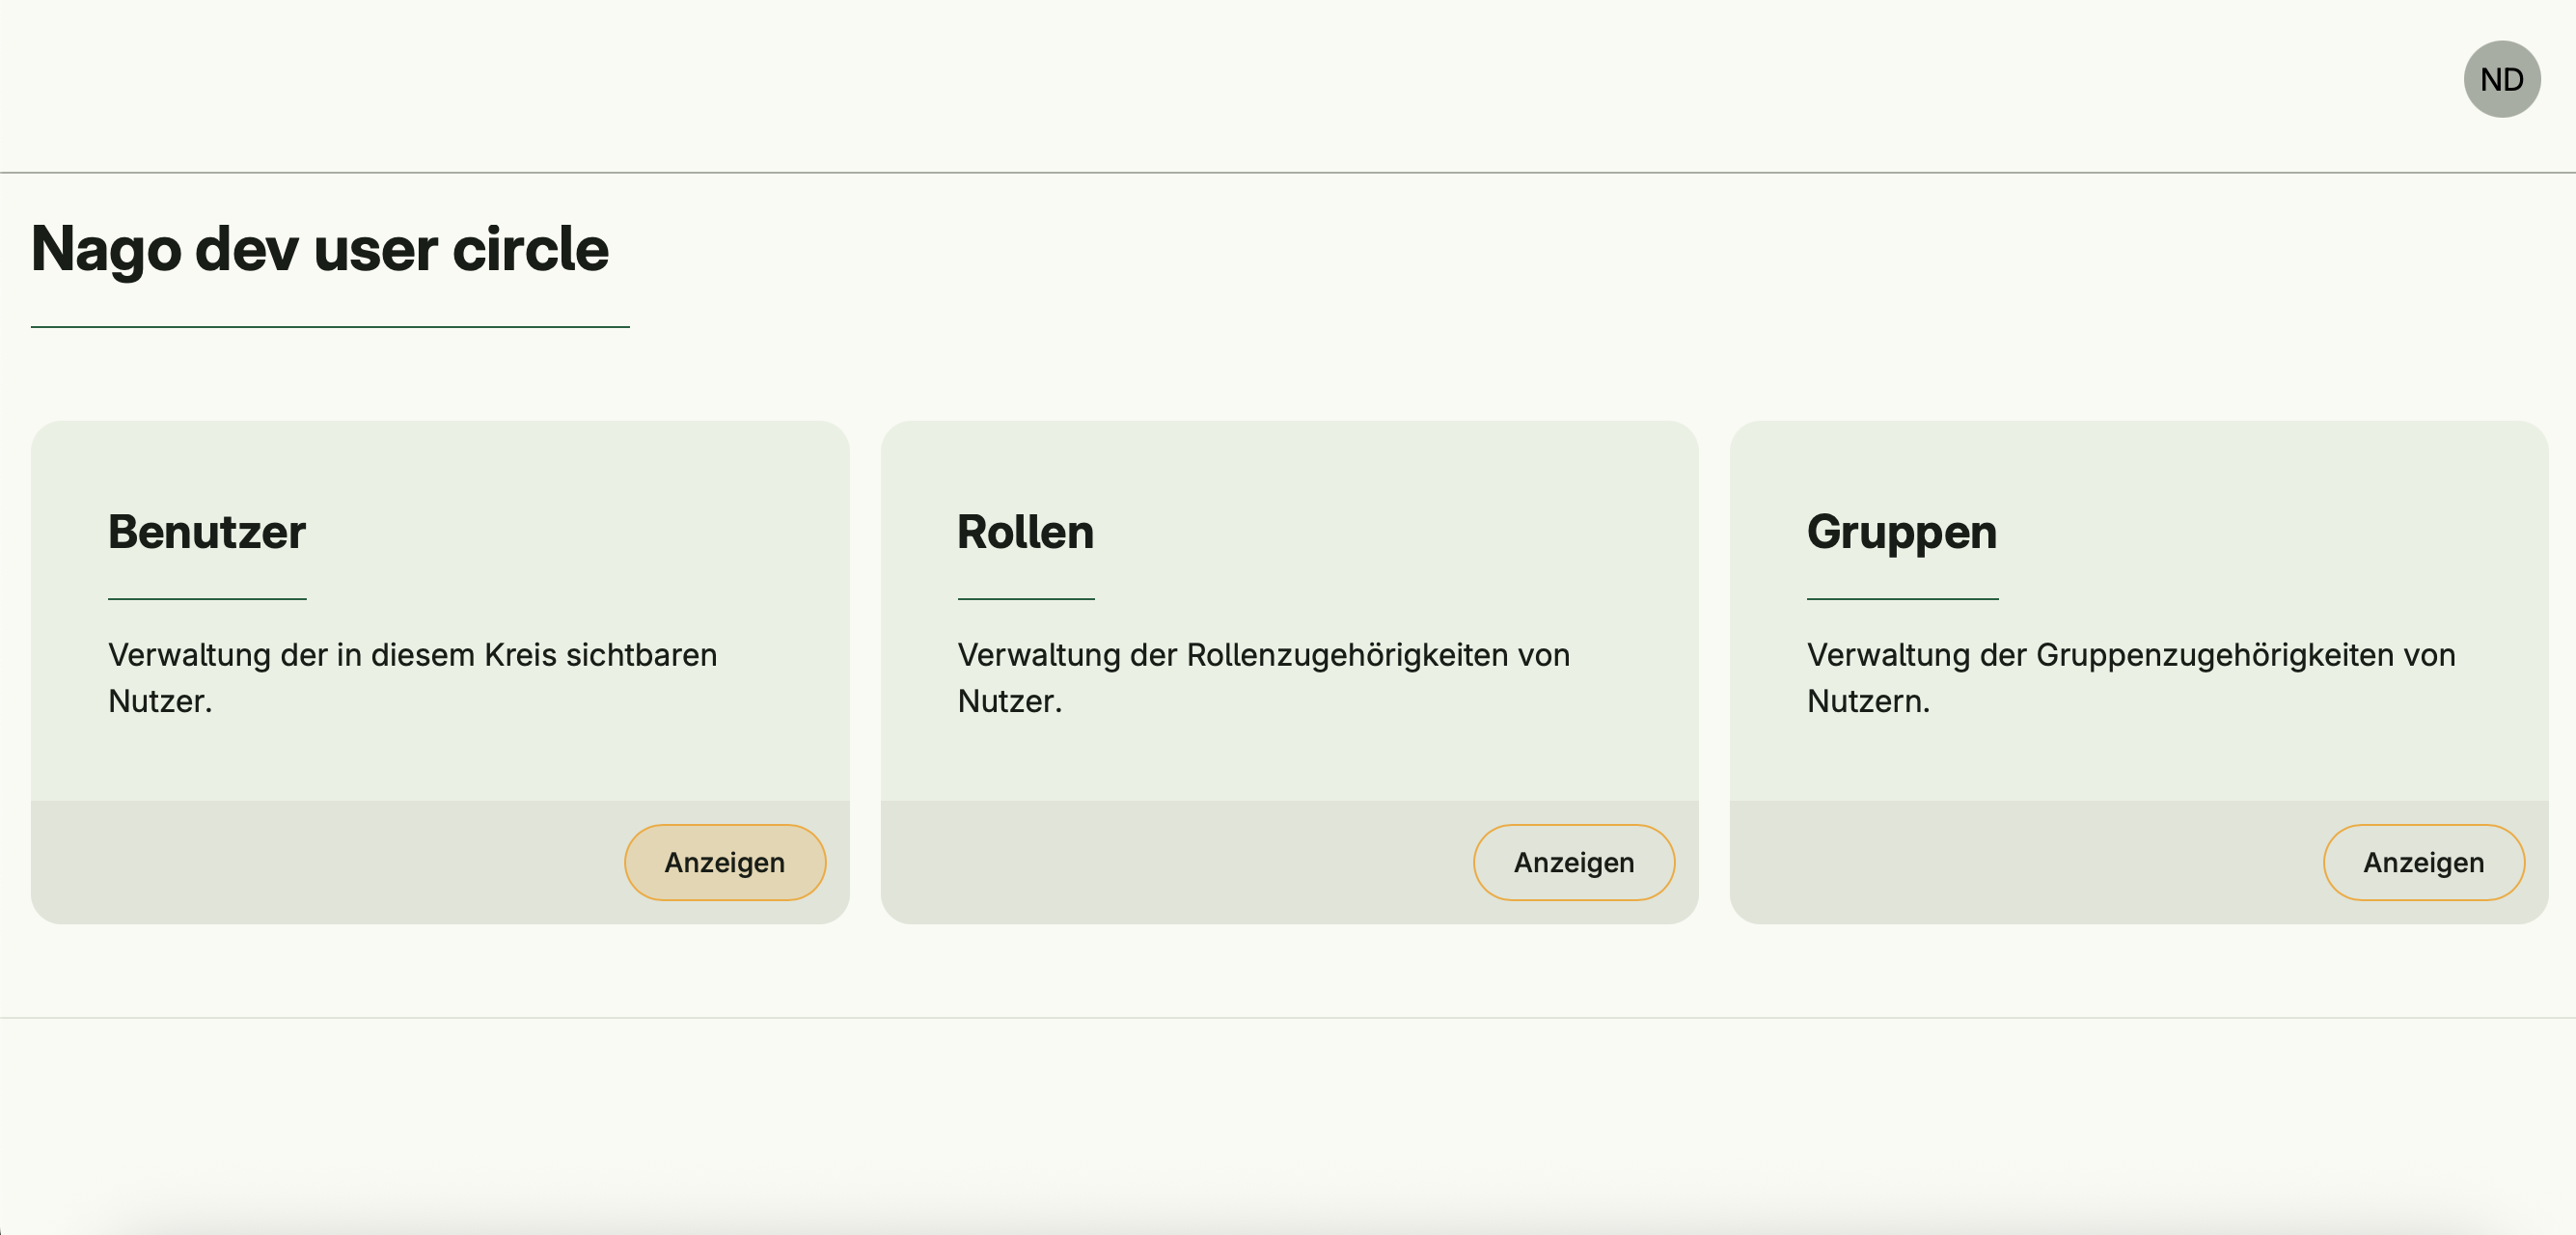Select the Rollen card heading
The width and height of the screenshot is (2576, 1235).
pos(1025,531)
